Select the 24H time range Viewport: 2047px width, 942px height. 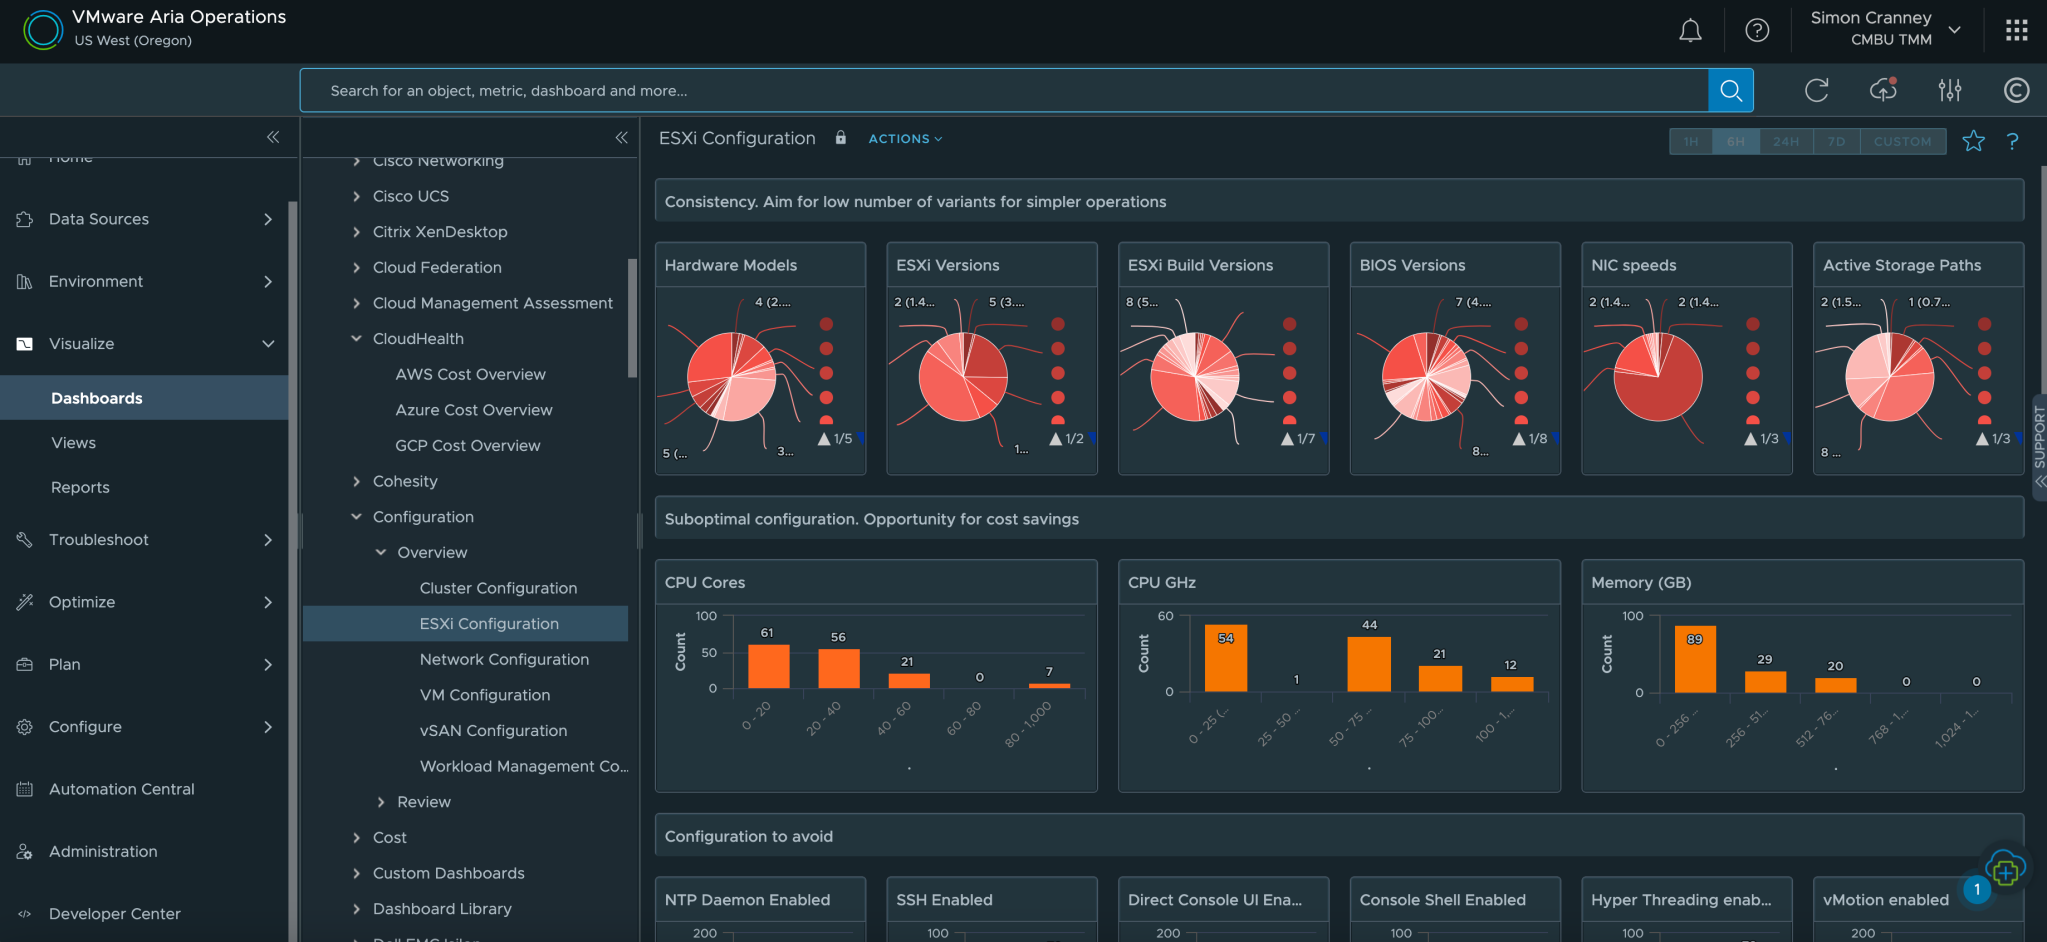[1786, 141]
